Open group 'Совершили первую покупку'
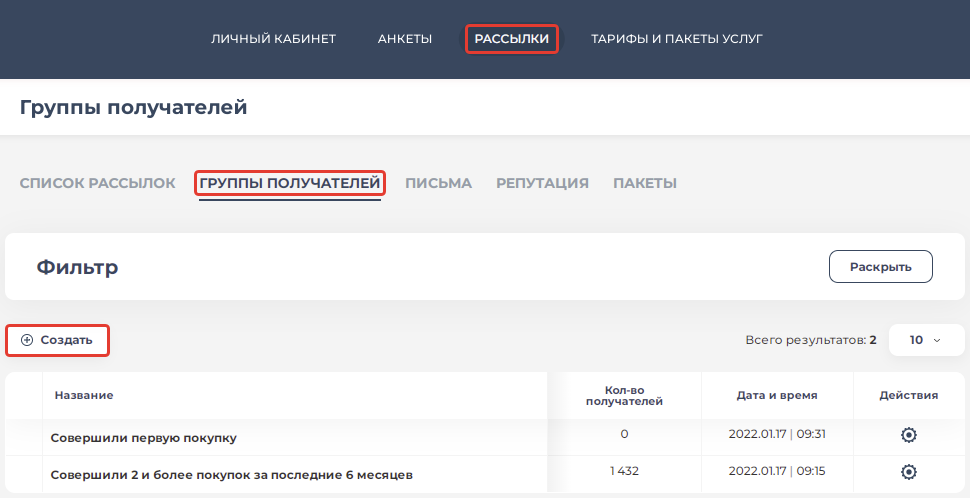Image resolution: width=970 pixels, height=498 pixels. tap(144, 438)
